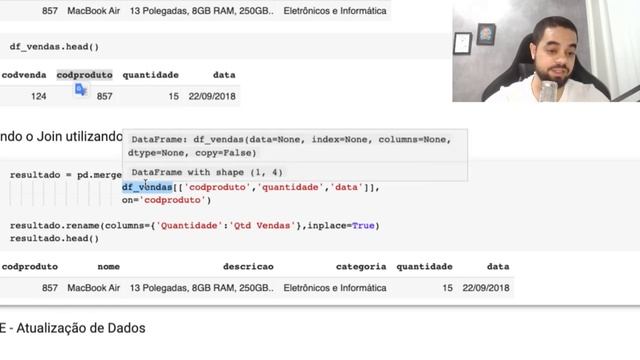Click on='codproduto' argument in code
The height and width of the screenshot is (360, 640).
(167, 200)
